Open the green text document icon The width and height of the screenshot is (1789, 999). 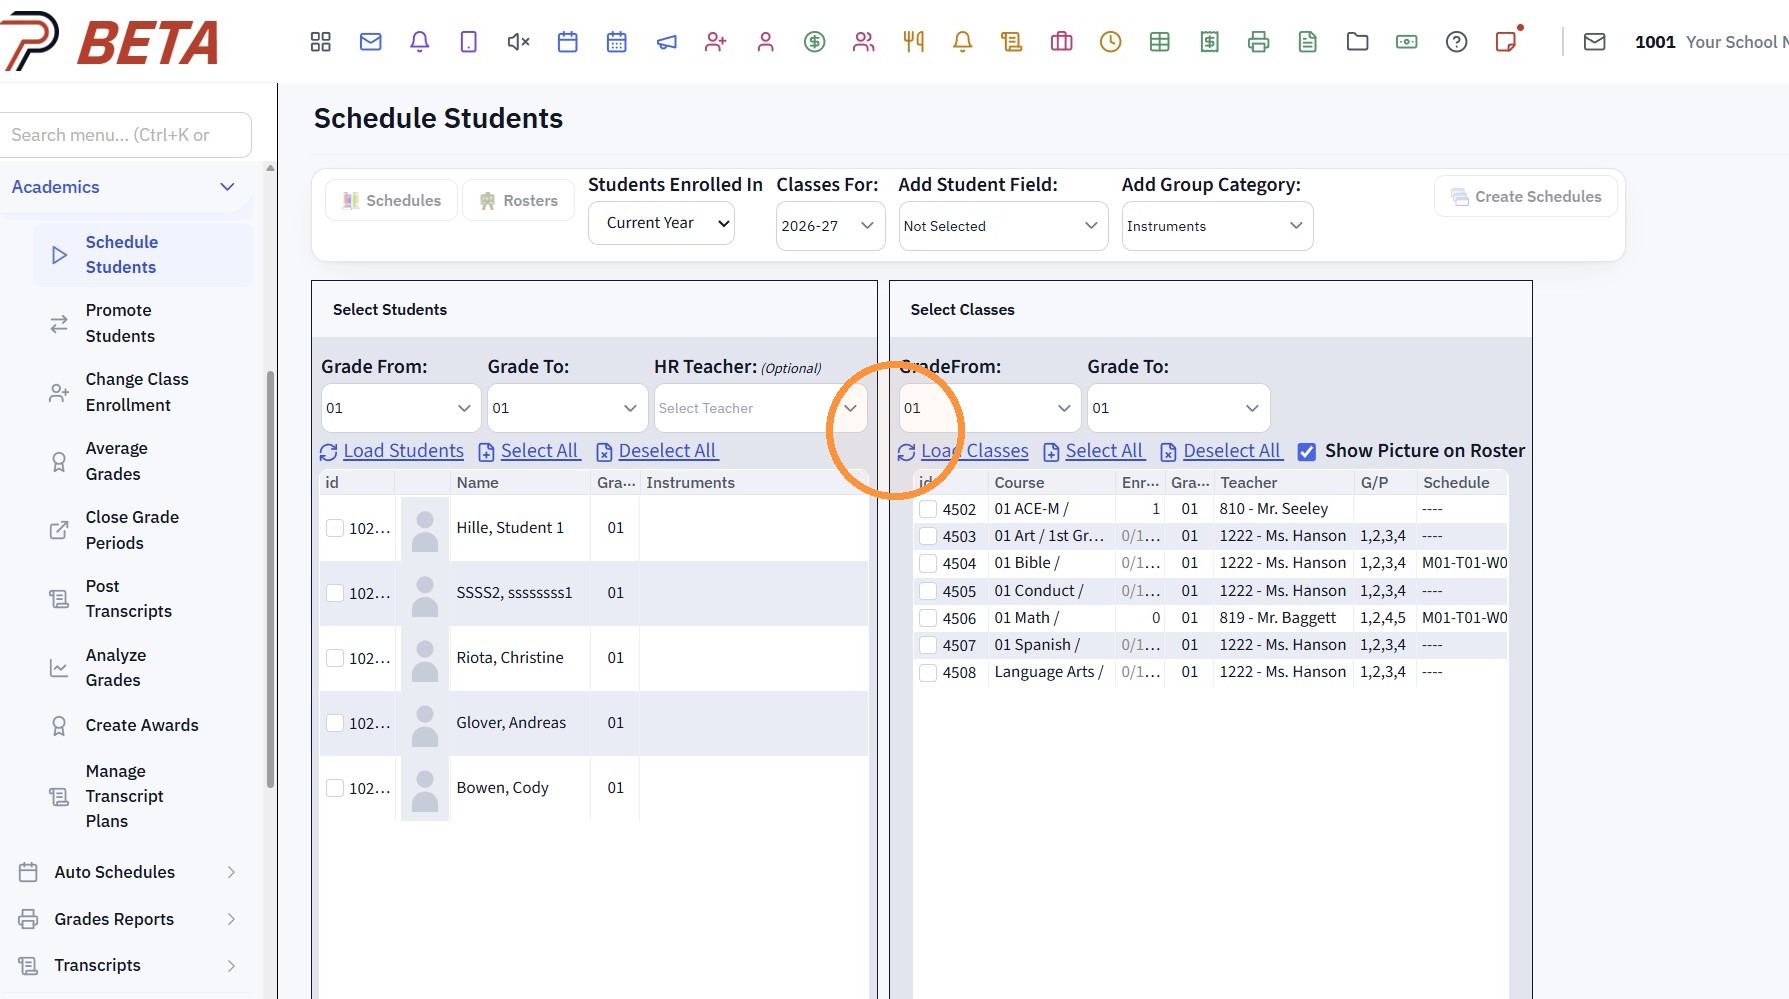[1307, 42]
